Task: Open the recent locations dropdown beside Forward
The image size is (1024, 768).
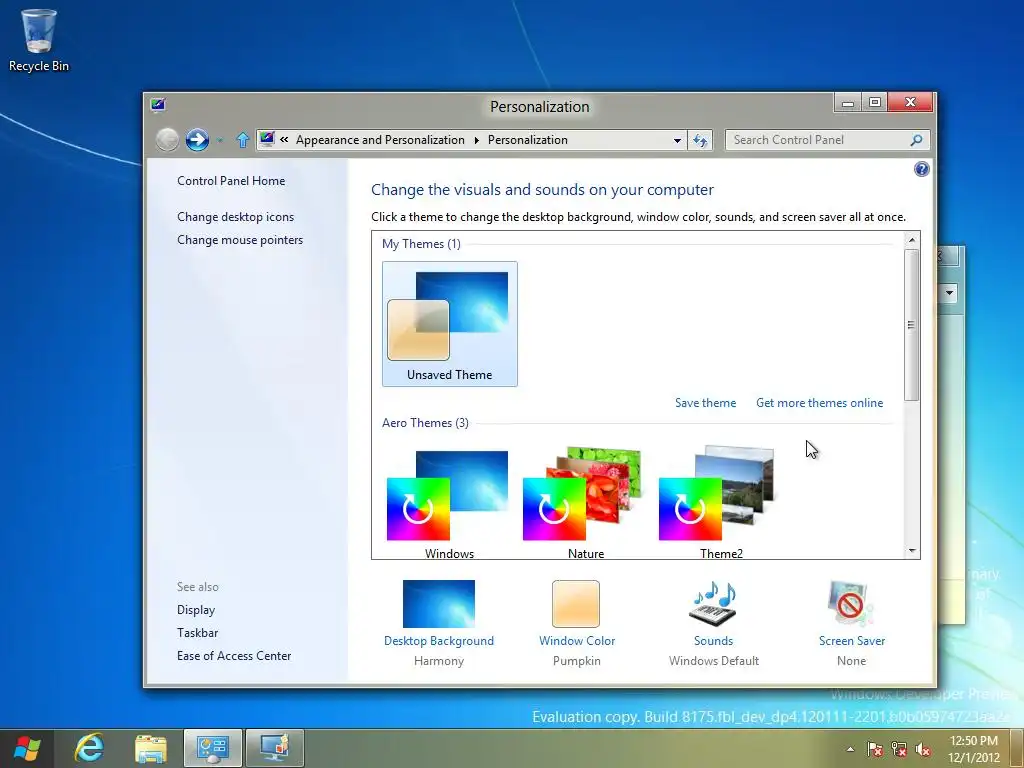Action: 220,140
